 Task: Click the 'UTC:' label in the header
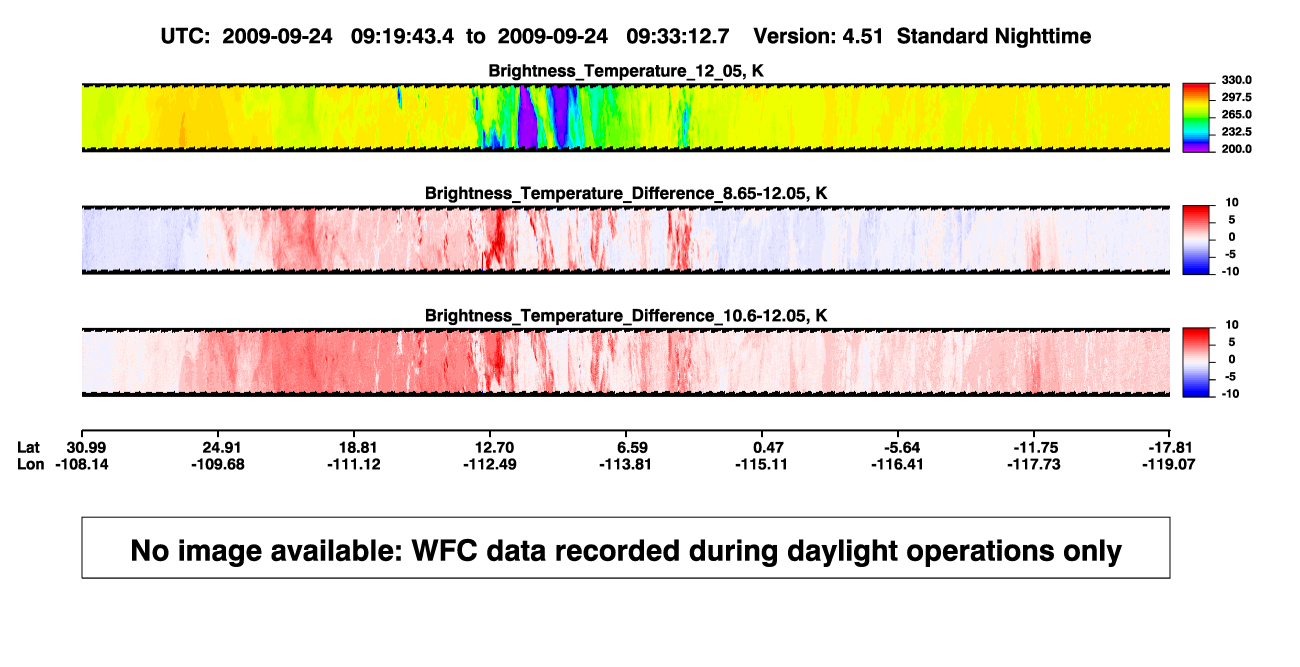[185, 37]
